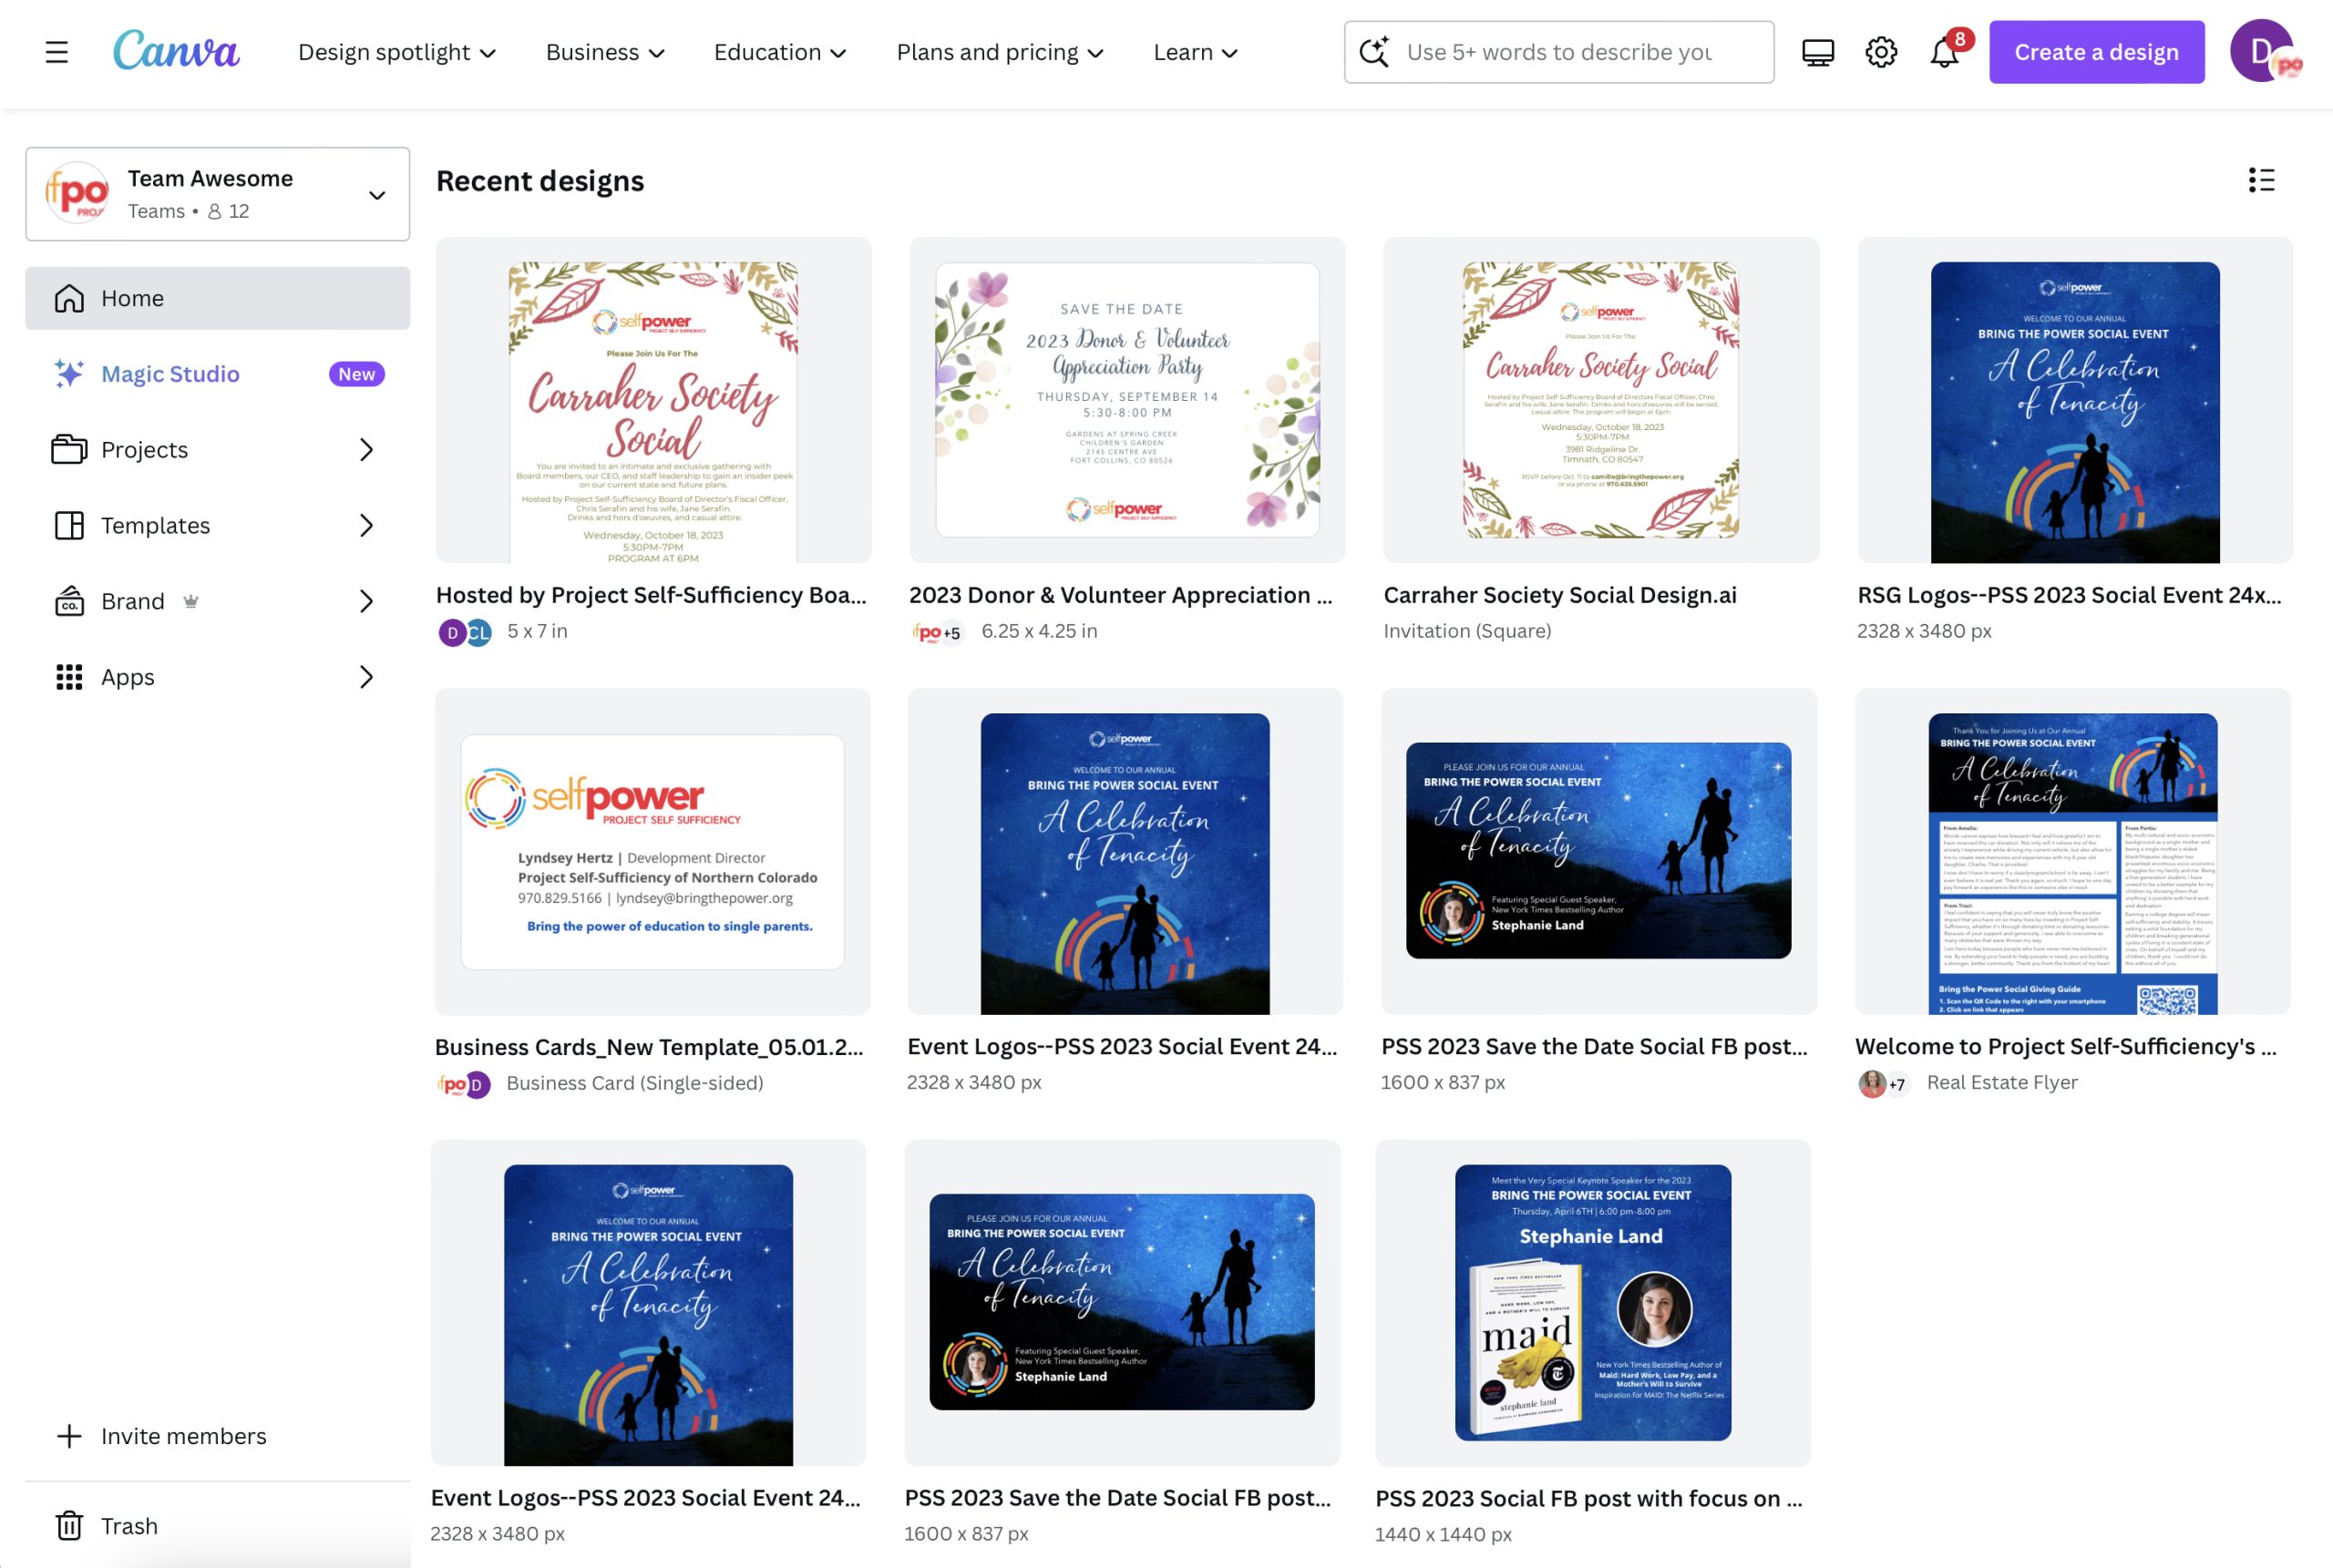Open the Business Cards selfpower thumbnail
Viewport: 2333px width, 1568px height.
(652, 852)
